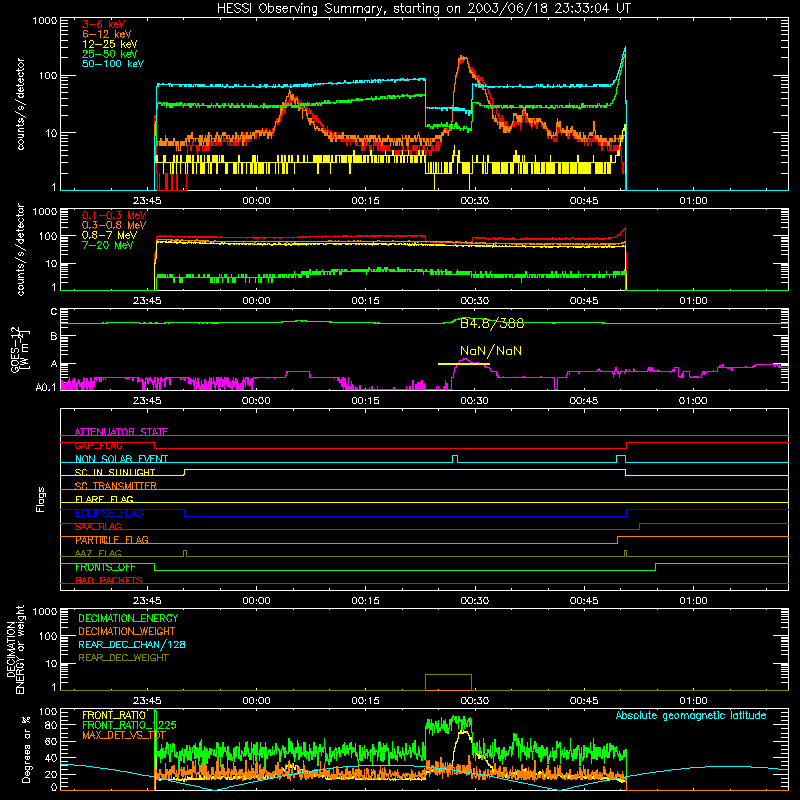Image resolution: width=800 pixels, height=800 pixels.
Task: Click the Degrees or % axis label
Action: point(26,749)
